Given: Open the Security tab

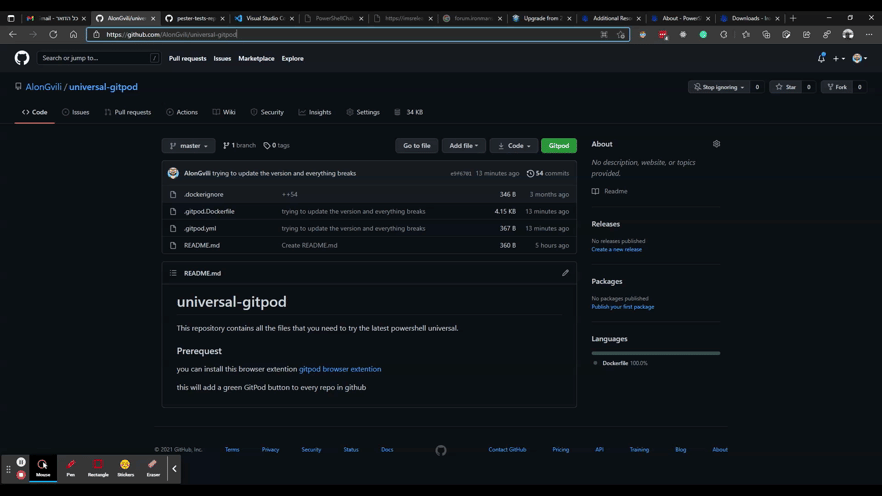Looking at the screenshot, I should point(267,112).
